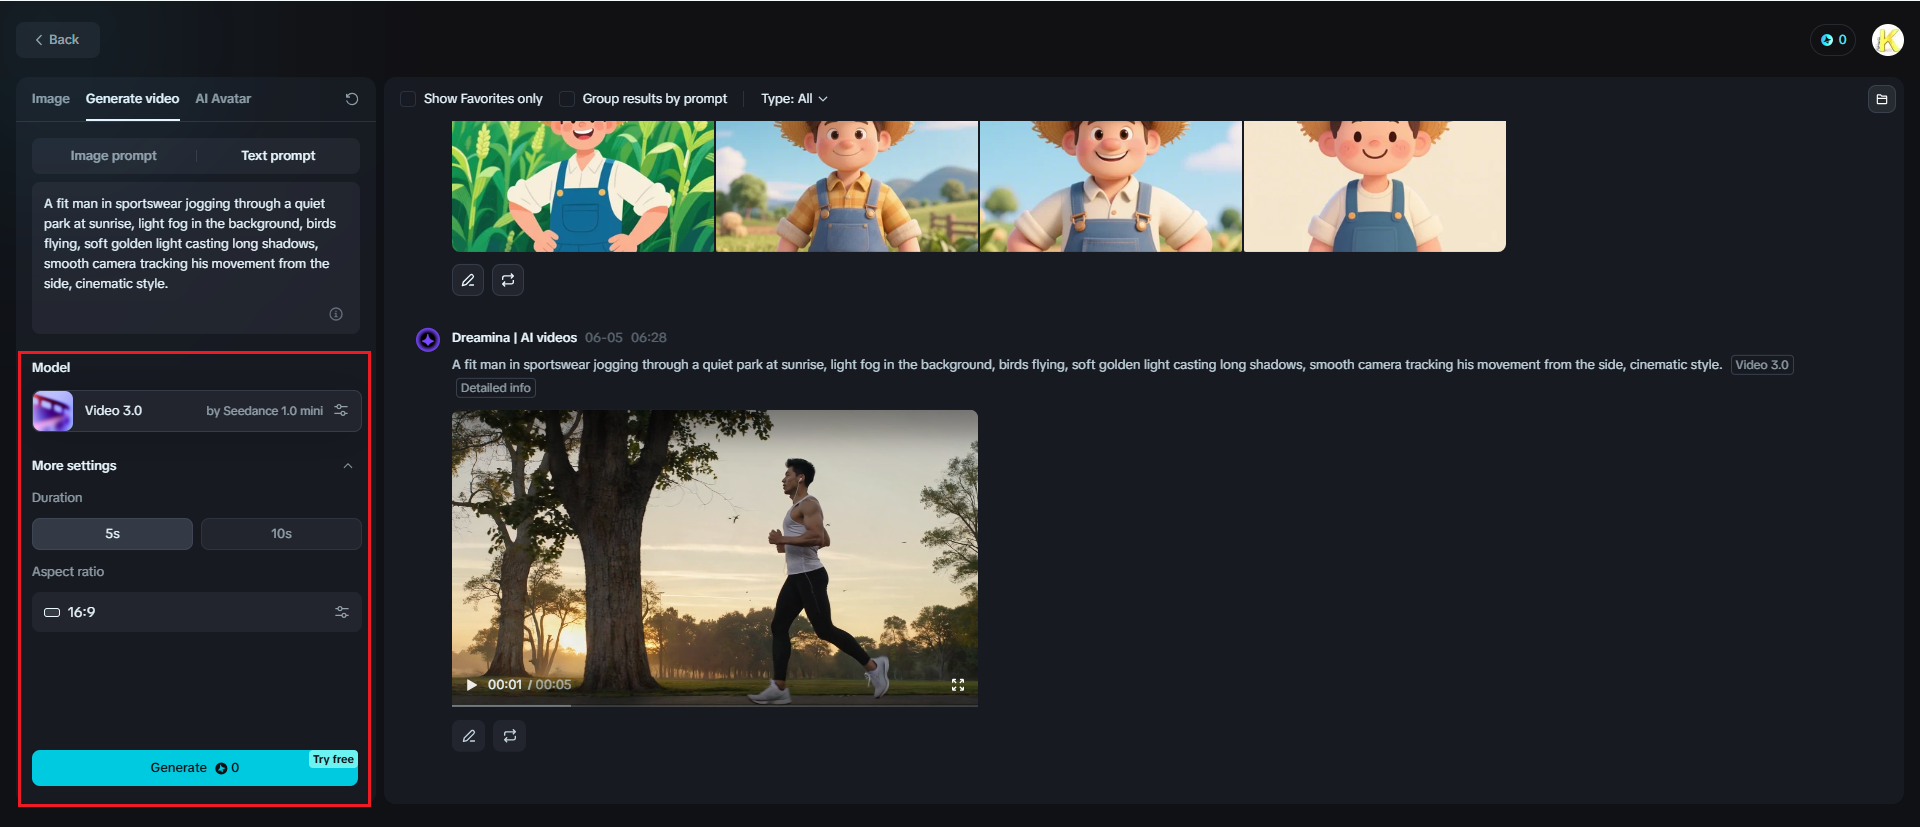Click the 06-05 06:28 timestamp
The image size is (1920, 827).
point(626,338)
